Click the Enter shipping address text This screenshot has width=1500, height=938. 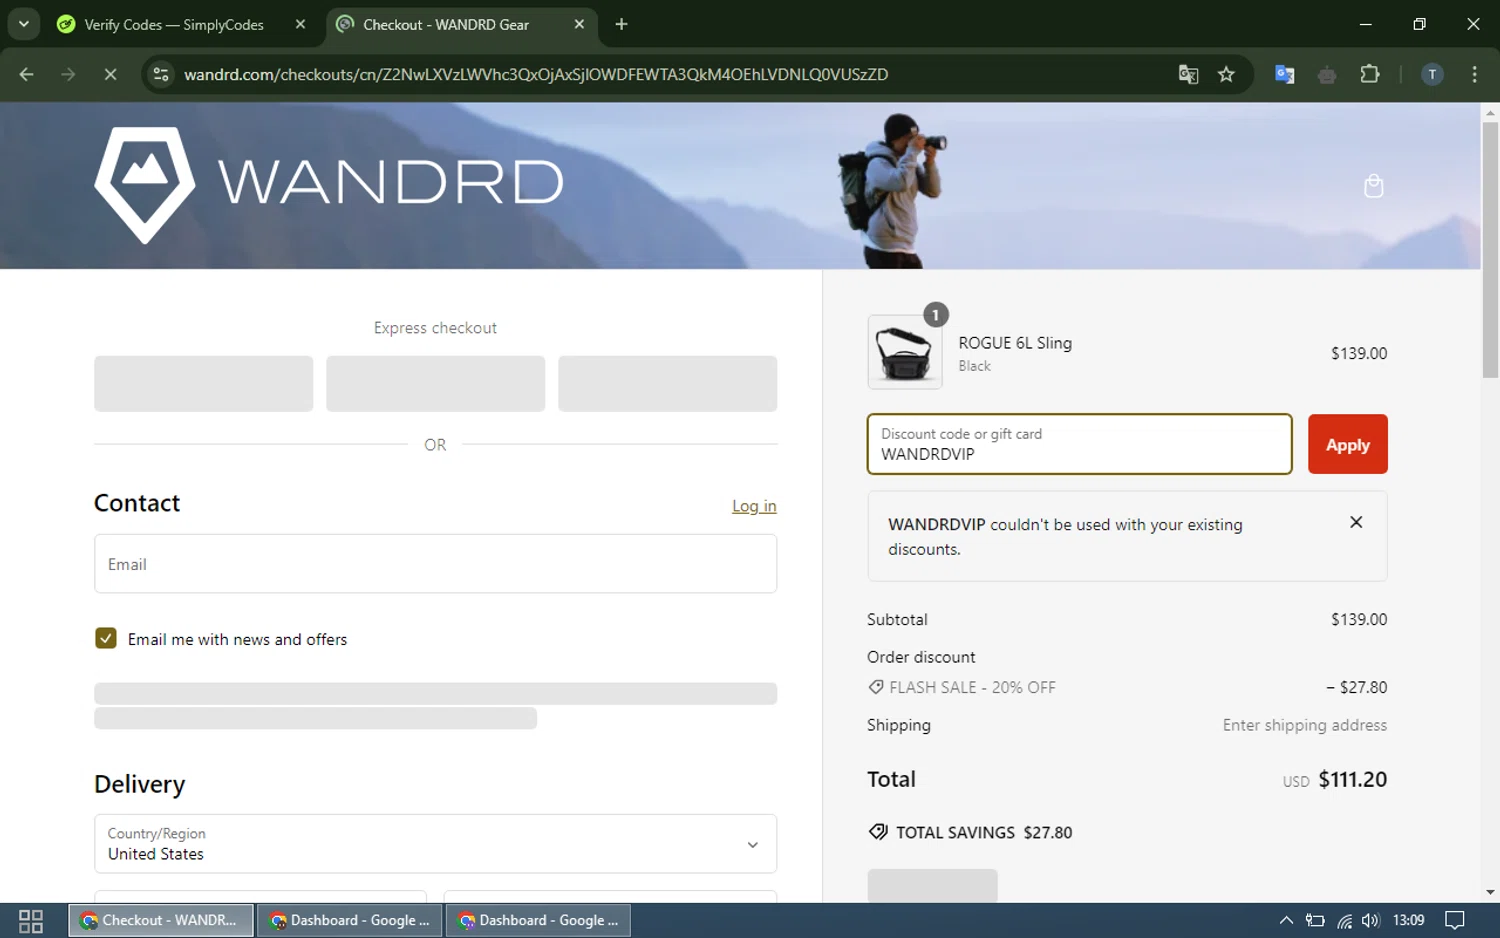[x=1305, y=725]
